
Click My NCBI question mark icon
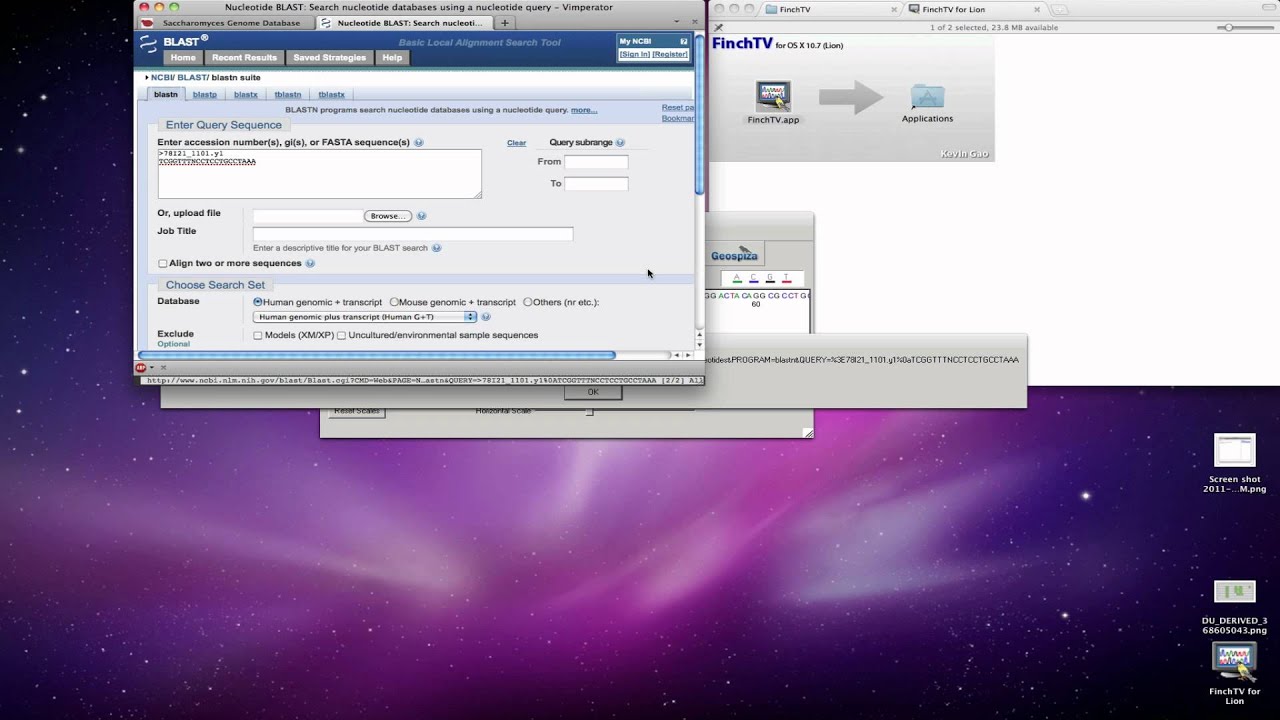click(684, 42)
